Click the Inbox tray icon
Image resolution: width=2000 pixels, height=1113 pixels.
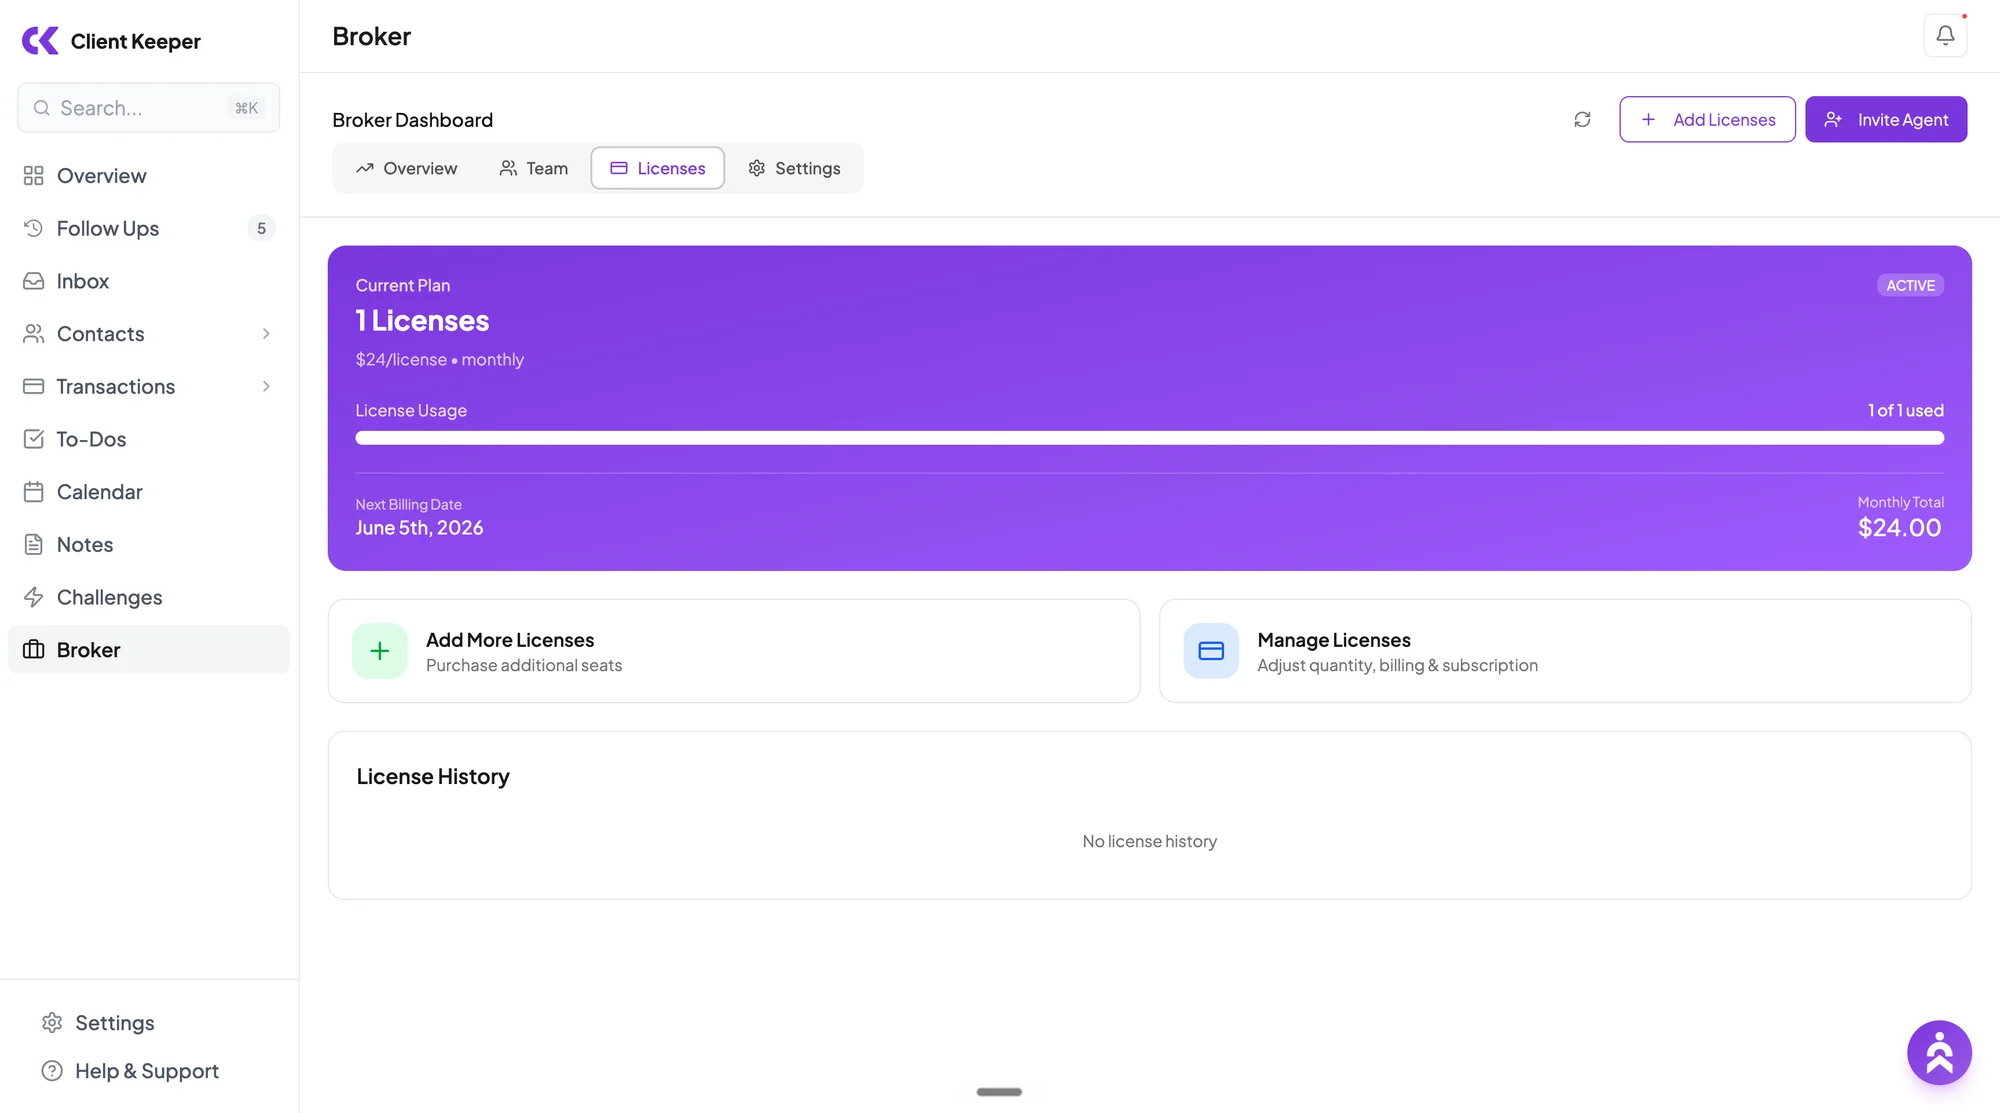pos(34,281)
